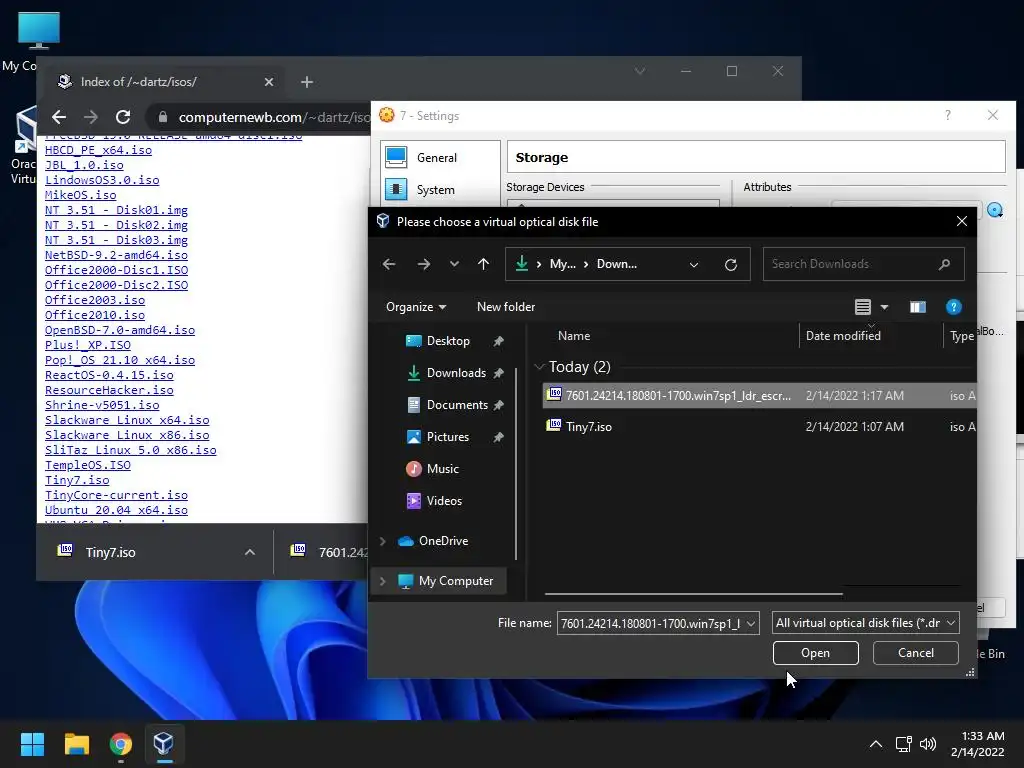Screen dimensions: 1024x768
Task: Toggle the preview pane
Action: (918, 307)
